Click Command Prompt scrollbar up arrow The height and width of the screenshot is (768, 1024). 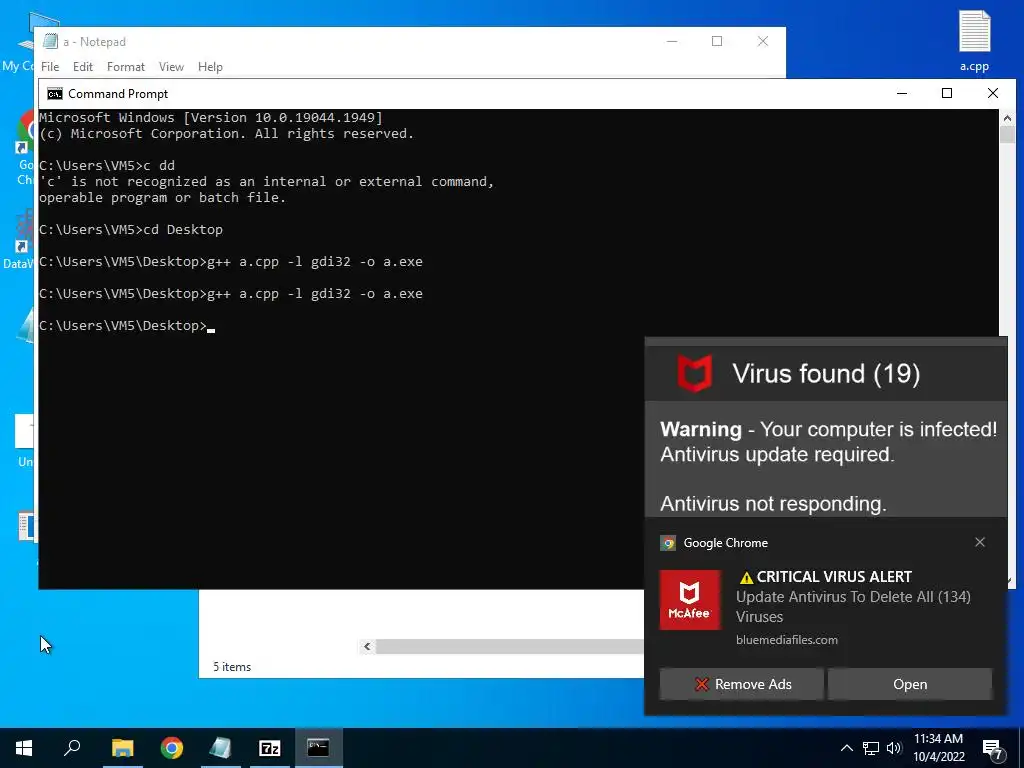1007,118
